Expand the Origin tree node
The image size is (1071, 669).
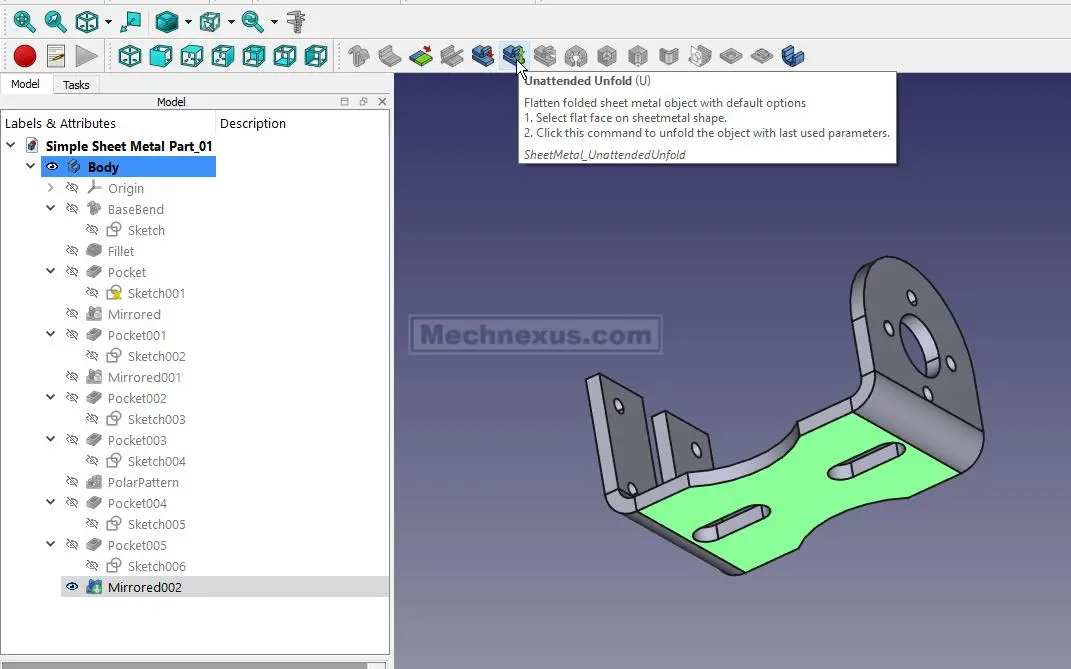(51, 188)
